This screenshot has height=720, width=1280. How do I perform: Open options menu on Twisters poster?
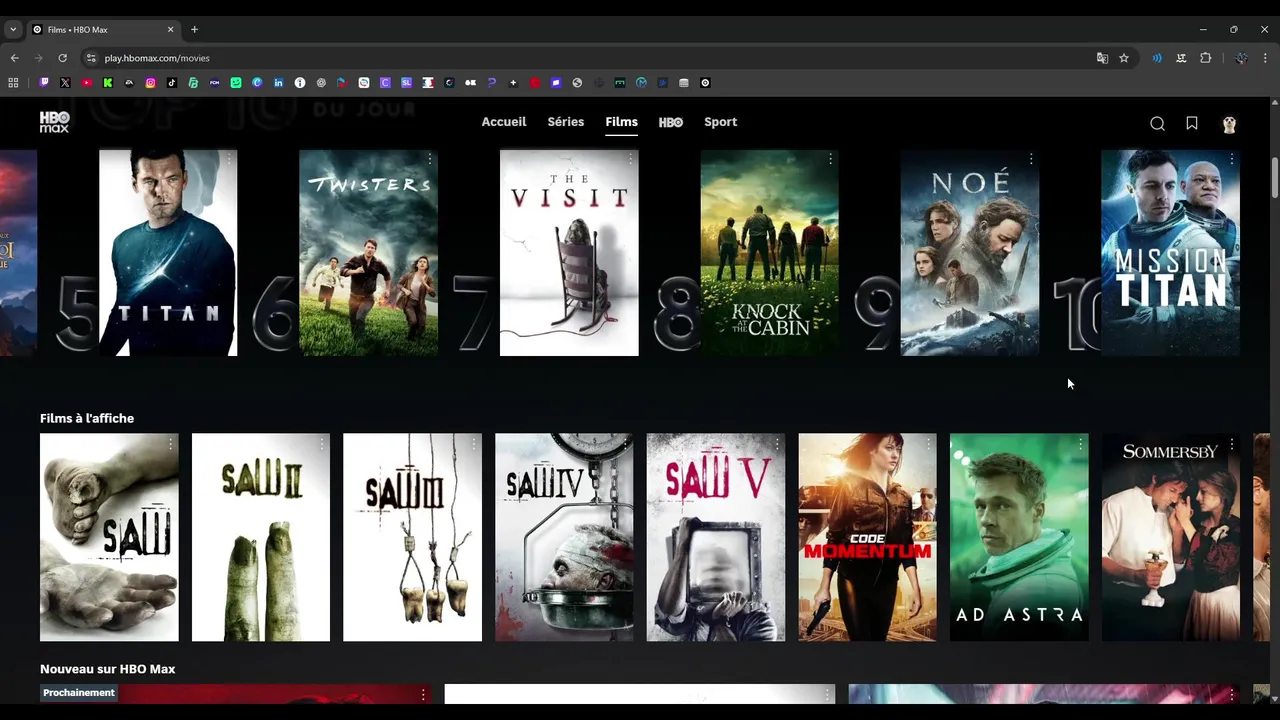(430, 160)
